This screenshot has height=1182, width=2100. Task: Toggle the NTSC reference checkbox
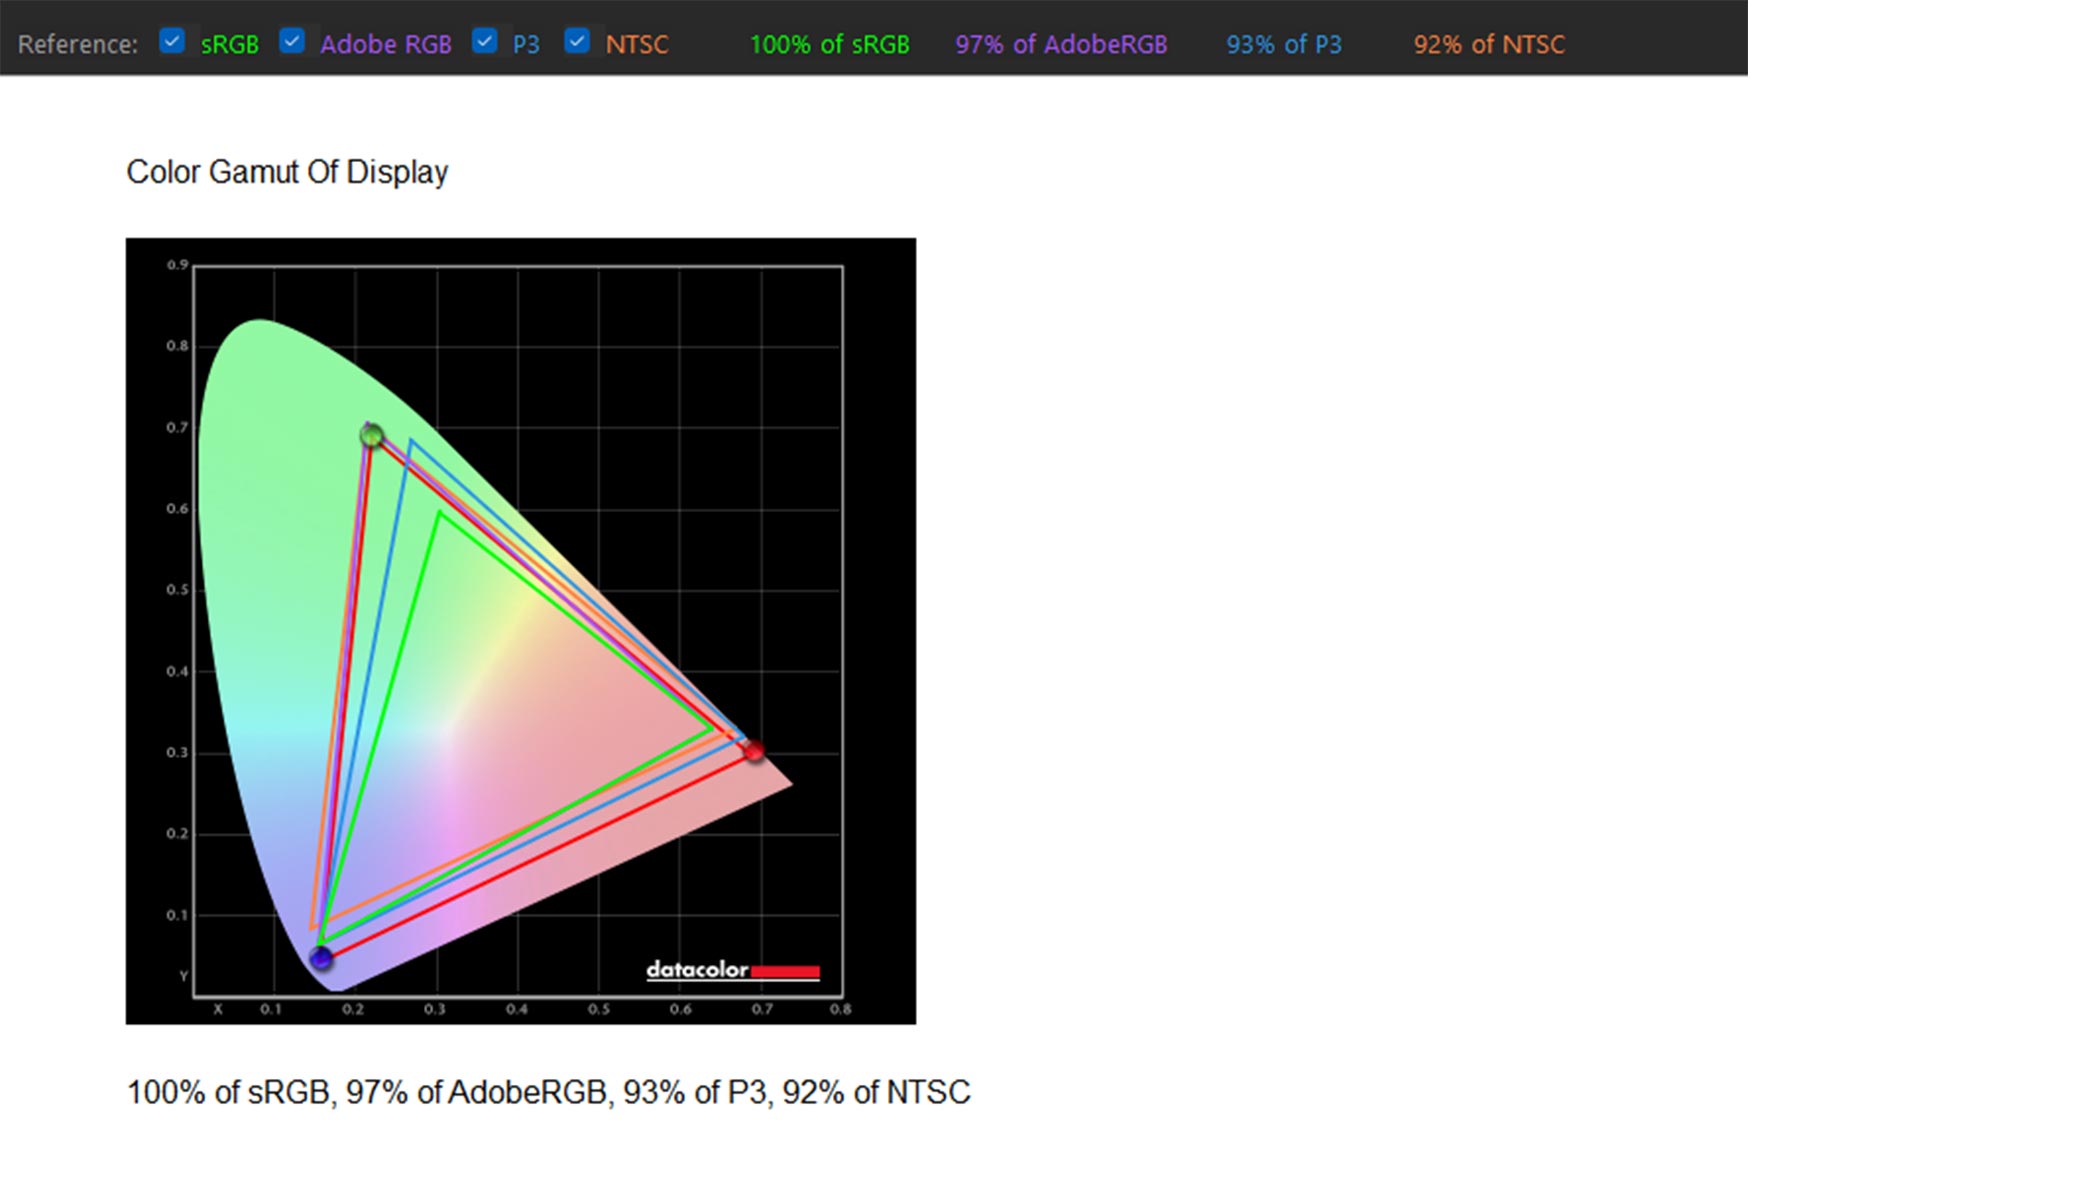(577, 42)
